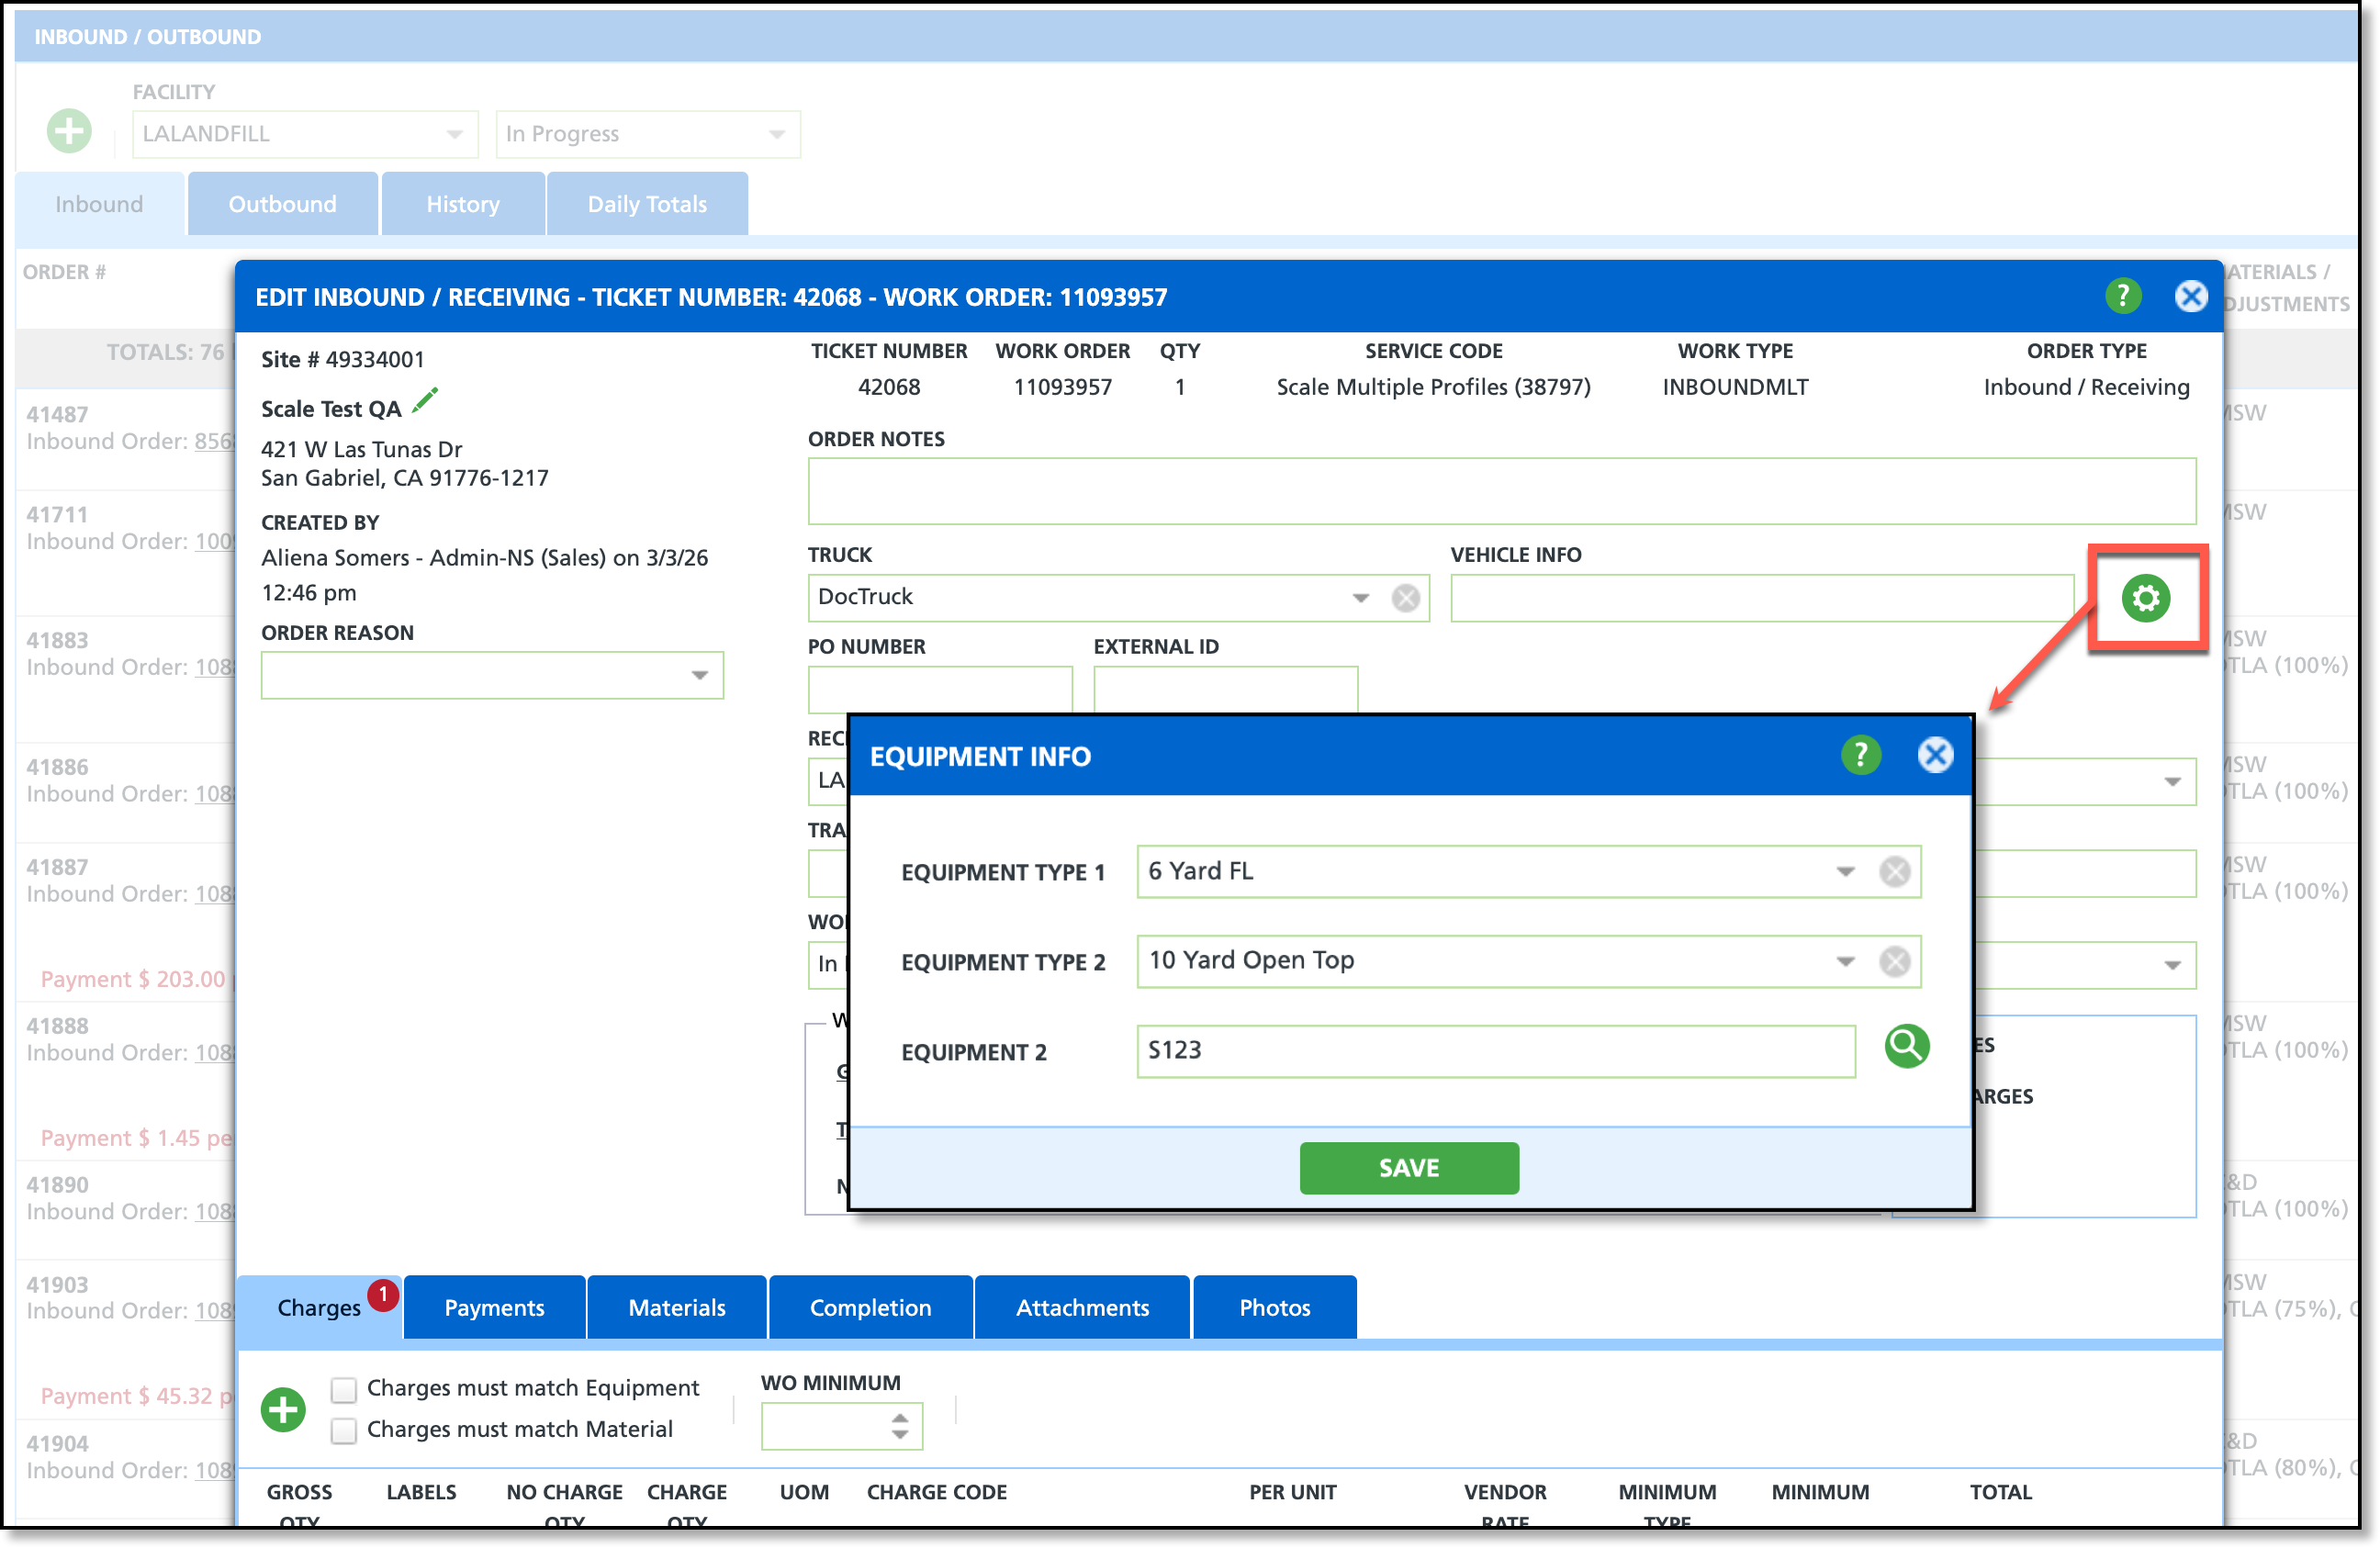
Task: Increase the WO Minimum stepper value
Action: [900, 1417]
